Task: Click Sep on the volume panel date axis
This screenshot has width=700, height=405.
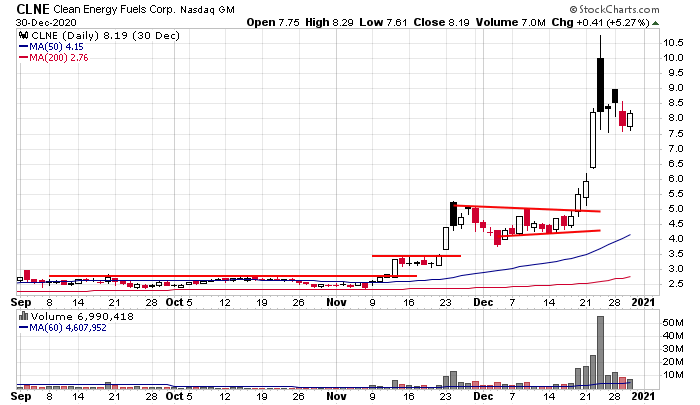Action: [x=21, y=397]
